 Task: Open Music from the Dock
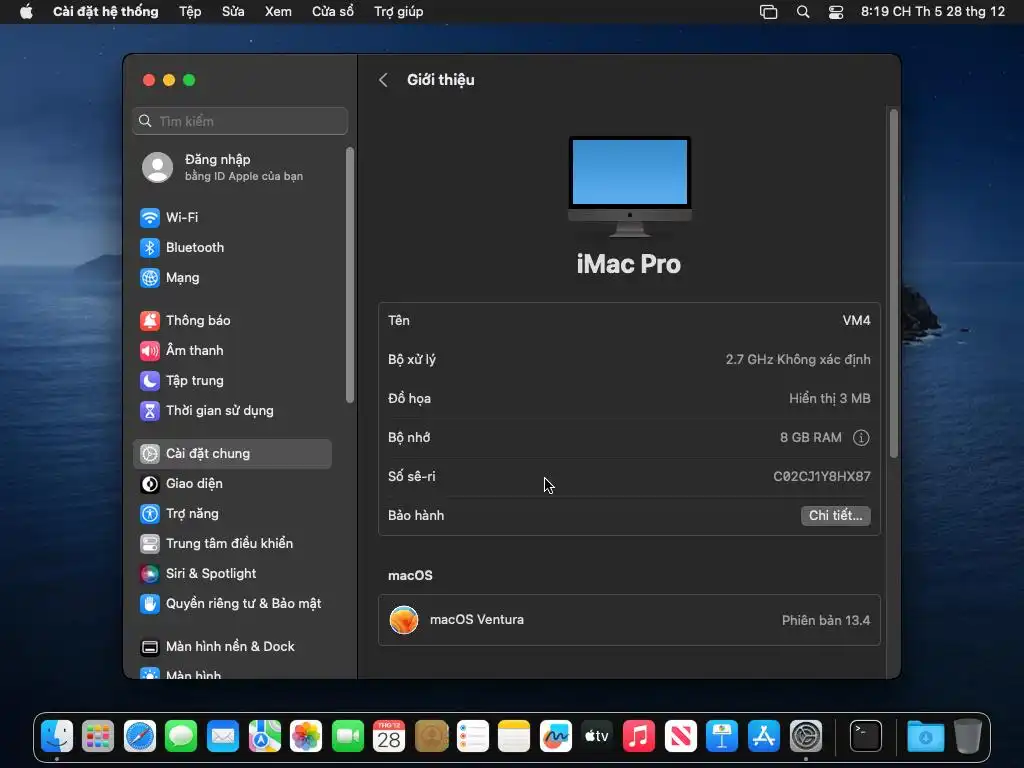(639, 737)
